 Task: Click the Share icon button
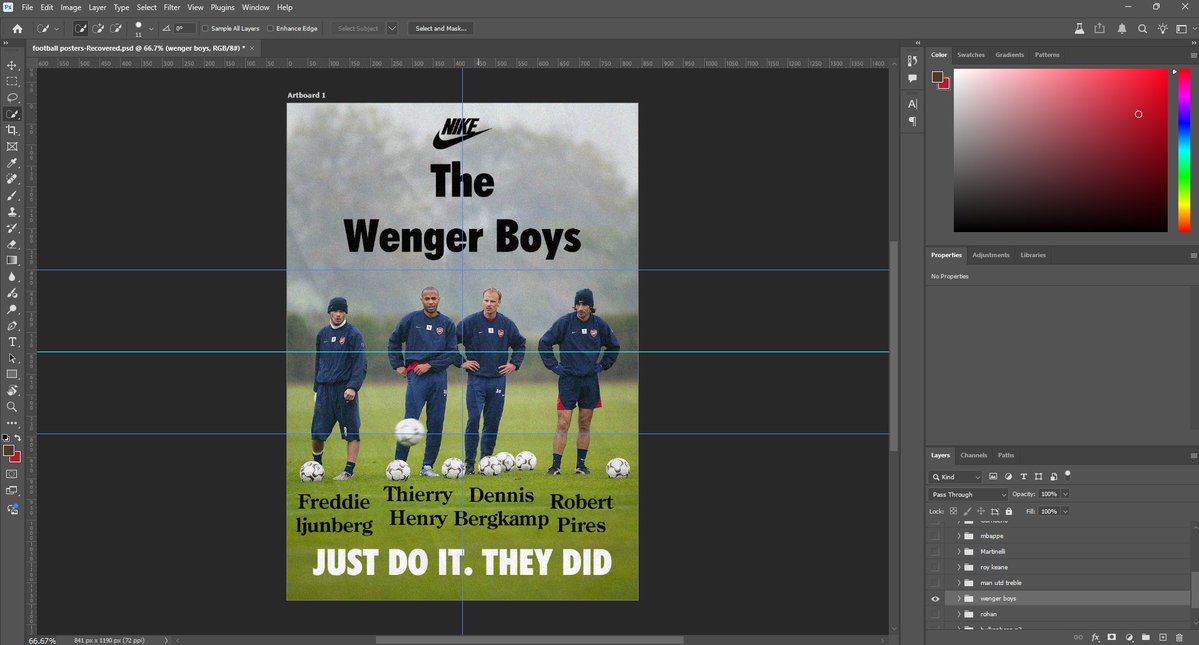[x=1100, y=28]
